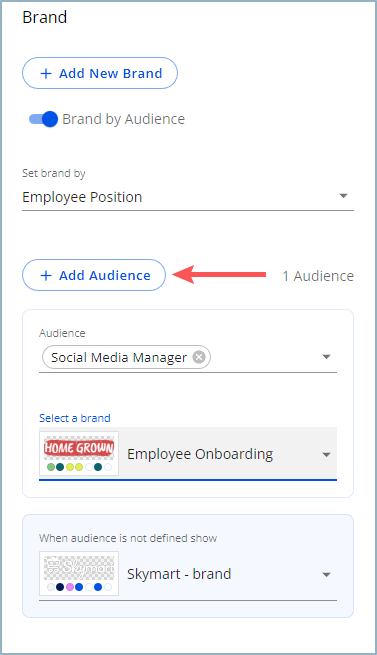Click the Select a brand label

75,418
